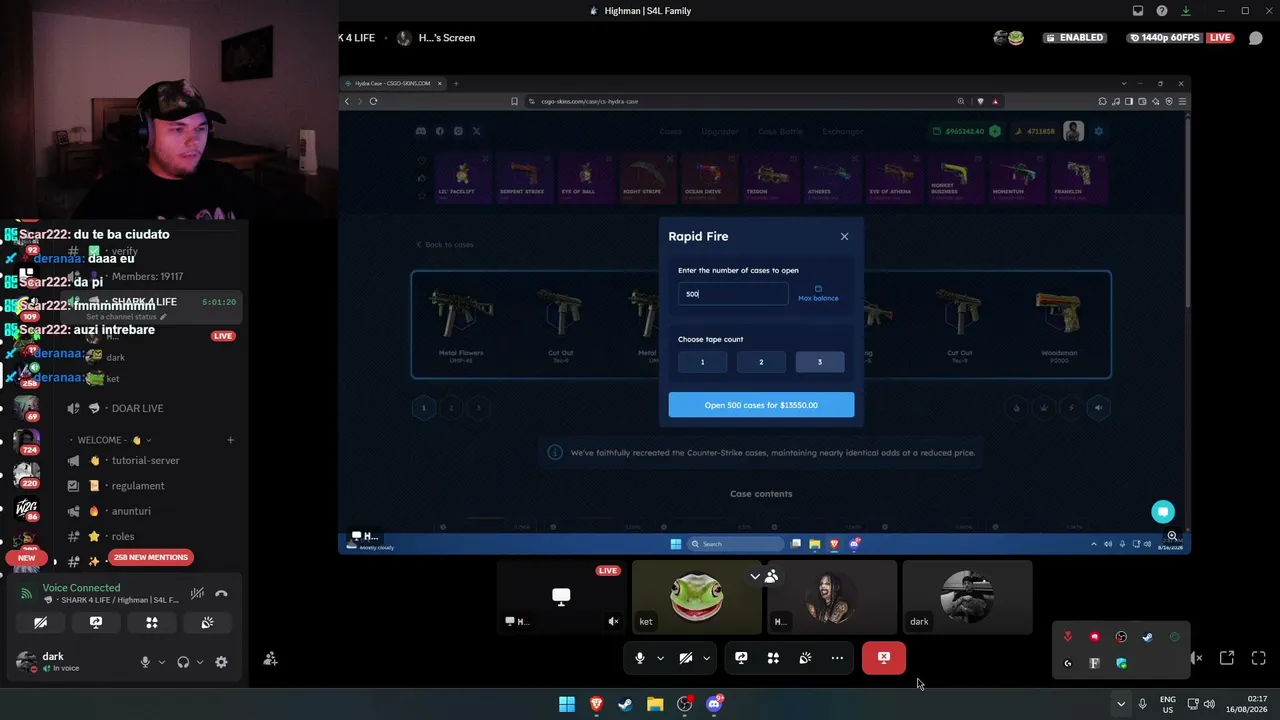Viewport: 1280px width, 720px height.
Task: Pop out the stream window
Action: (x=1227, y=658)
